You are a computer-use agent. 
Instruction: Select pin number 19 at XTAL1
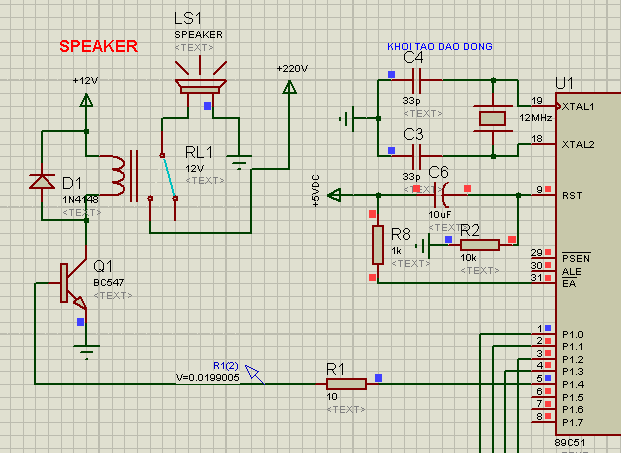[537, 101]
